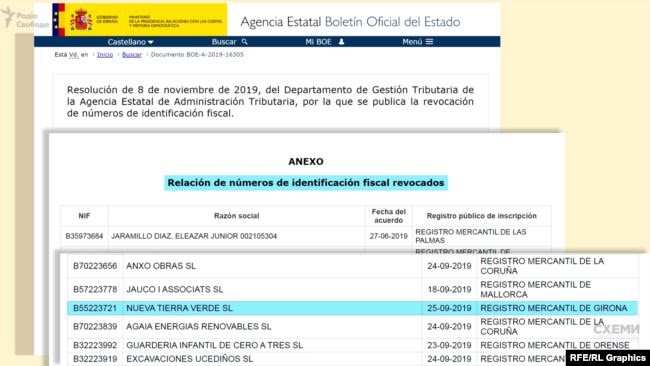Viewport: 650px width, 366px height.
Task: Click the Registro público de inscripción header
Action: (x=482, y=216)
